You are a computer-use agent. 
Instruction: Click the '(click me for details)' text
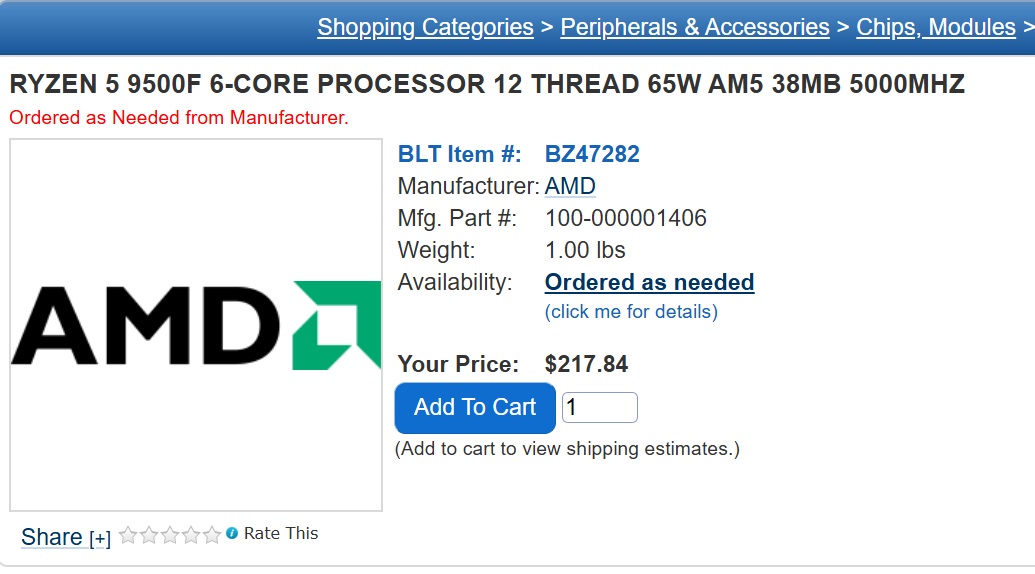click(631, 311)
